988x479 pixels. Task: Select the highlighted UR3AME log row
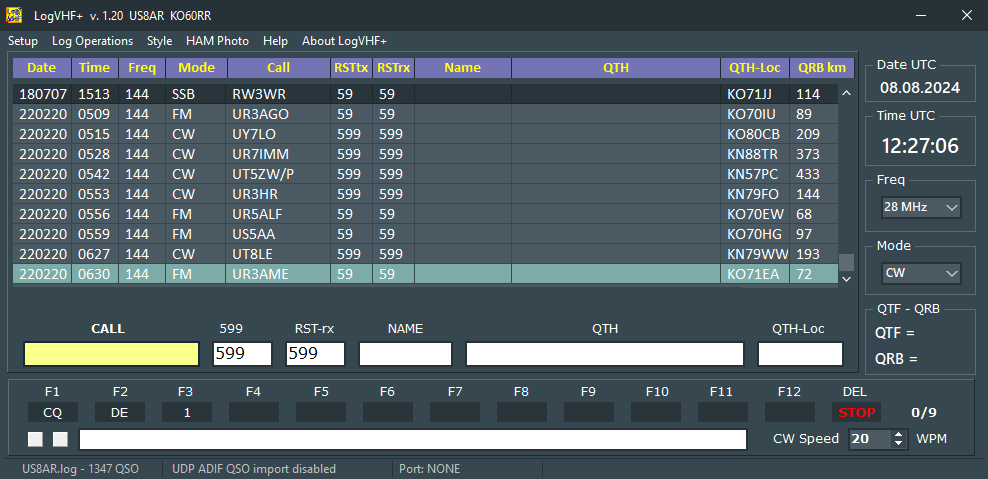(425, 274)
